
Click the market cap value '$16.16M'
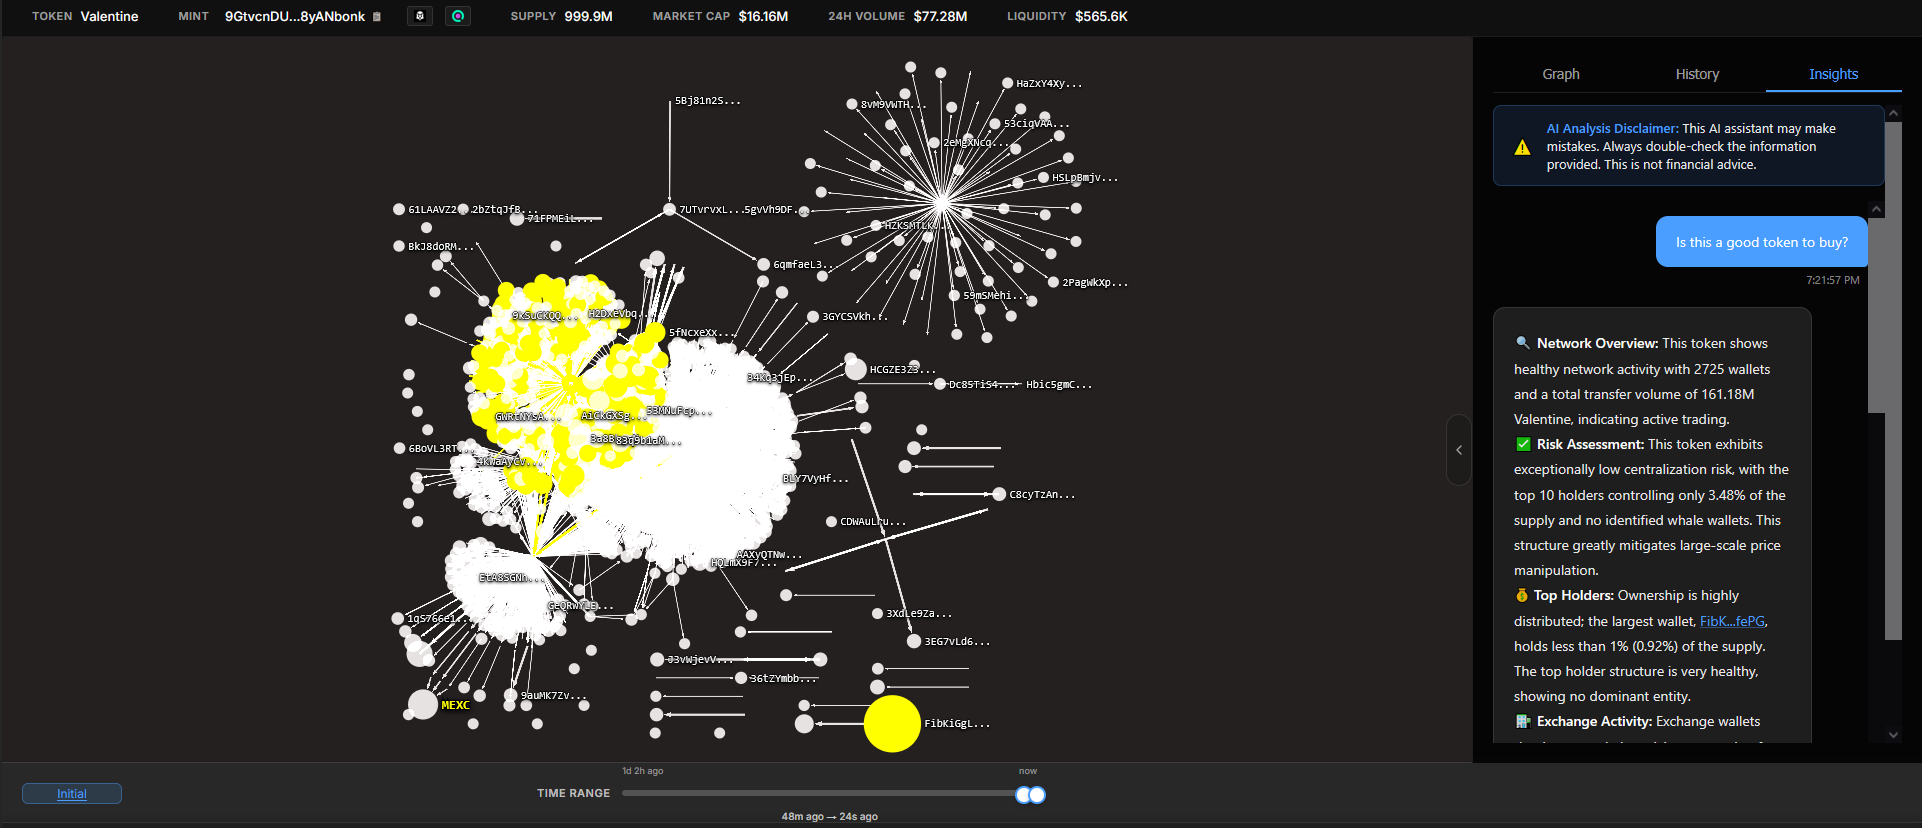tap(764, 16)
